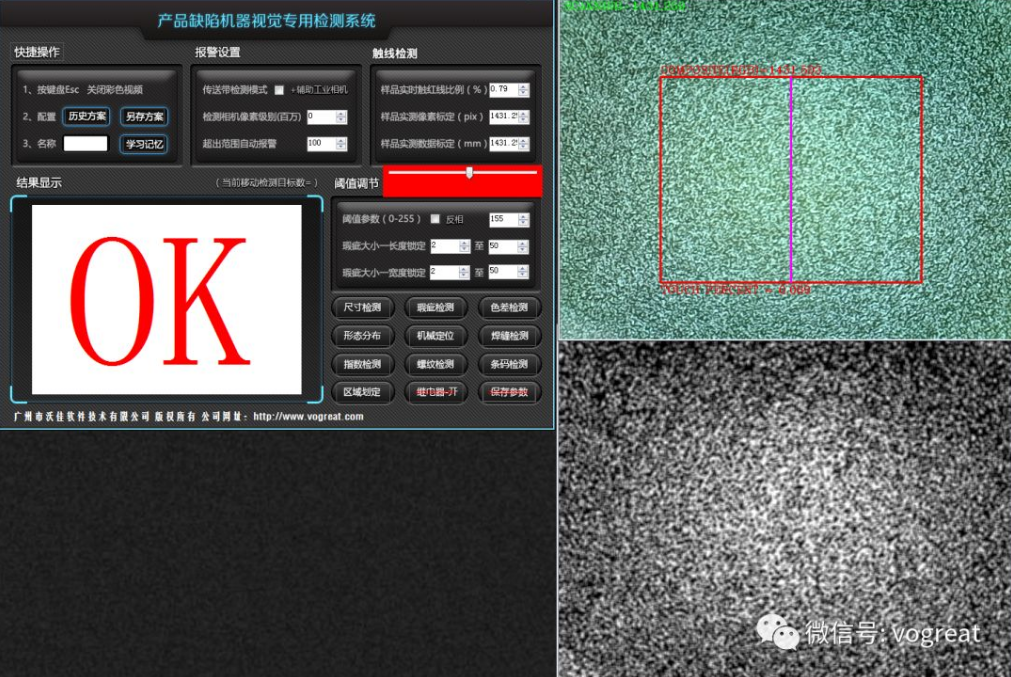Image resolution: width=1011 pixels, height=677 pixels.
Task: Start 焊缝检测 weld seam detection
Action: 510,336
